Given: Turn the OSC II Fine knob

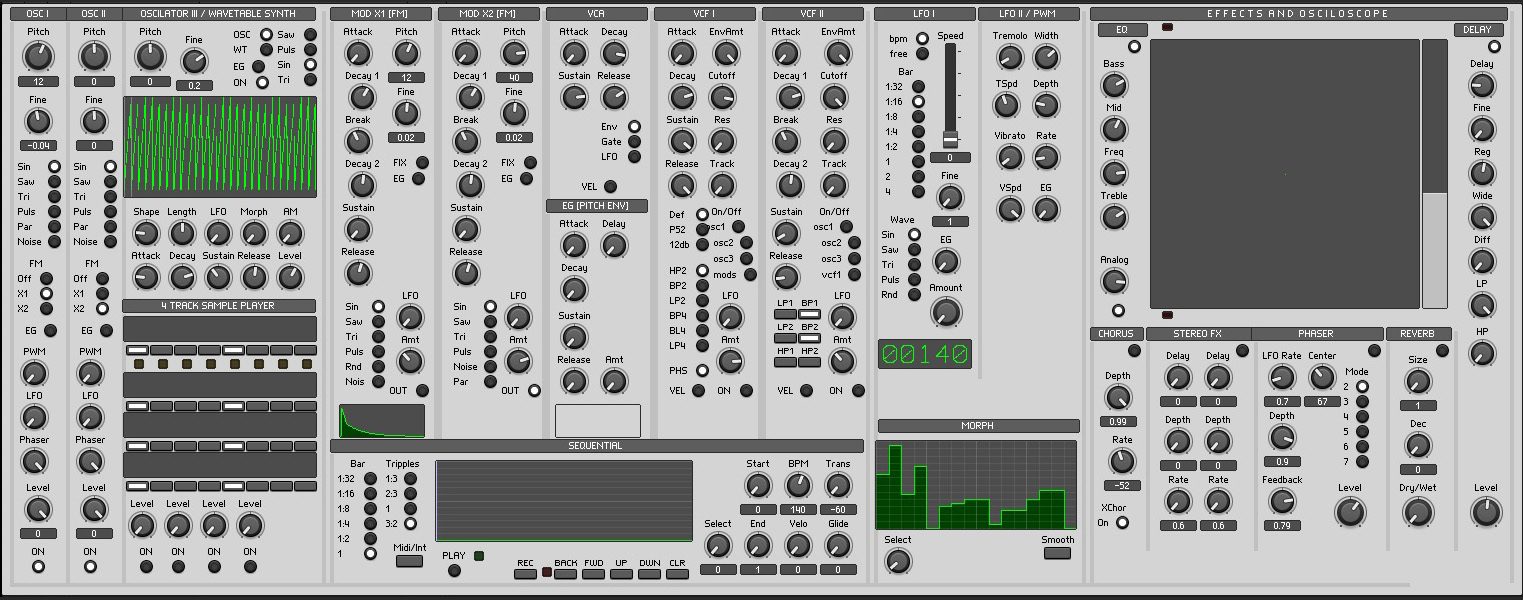Looking at the screenshot, I should coord(94,122).
